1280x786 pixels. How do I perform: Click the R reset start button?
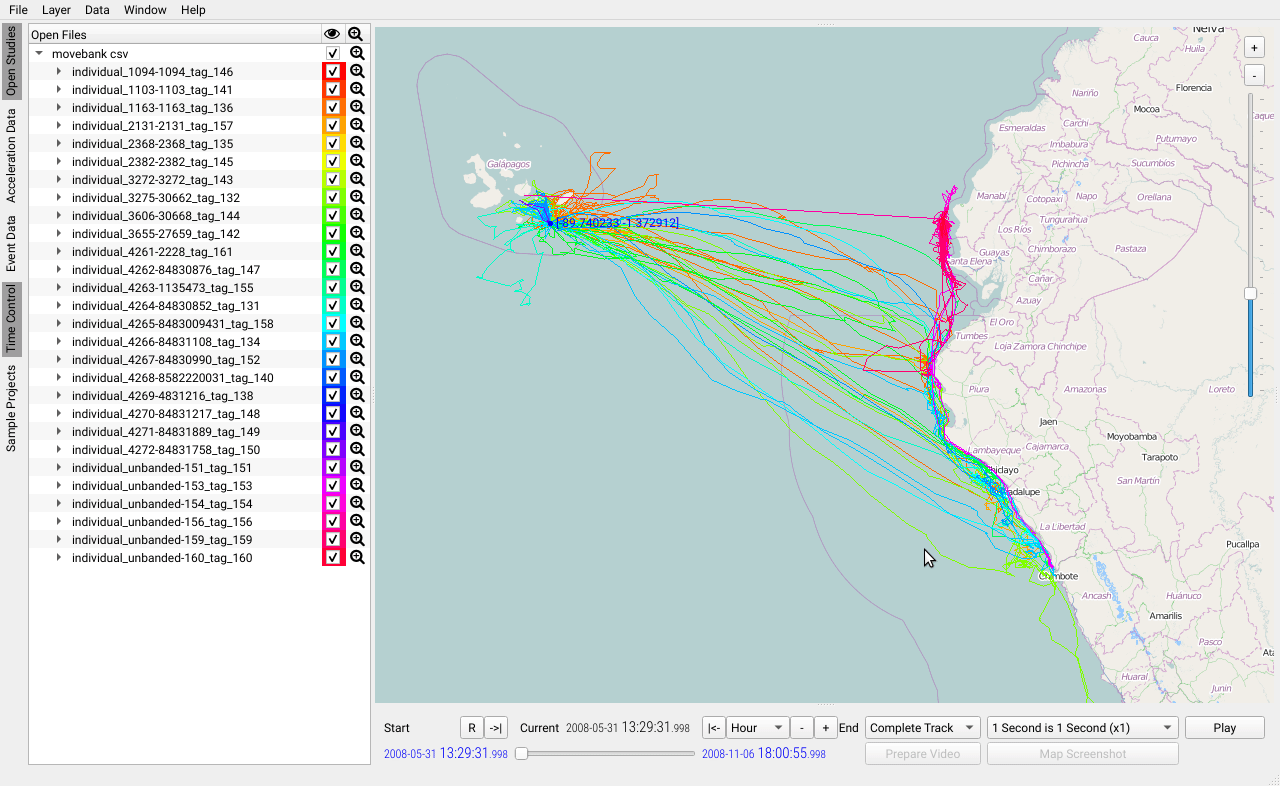pyautogui.click(x=472, y=728)
